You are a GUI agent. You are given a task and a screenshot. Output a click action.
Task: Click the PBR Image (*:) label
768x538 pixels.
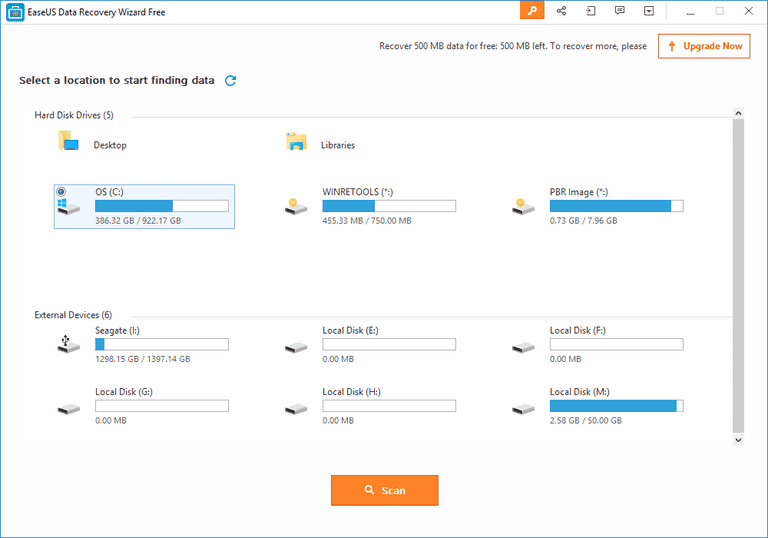pyautogui.click(x=579, y=192)
